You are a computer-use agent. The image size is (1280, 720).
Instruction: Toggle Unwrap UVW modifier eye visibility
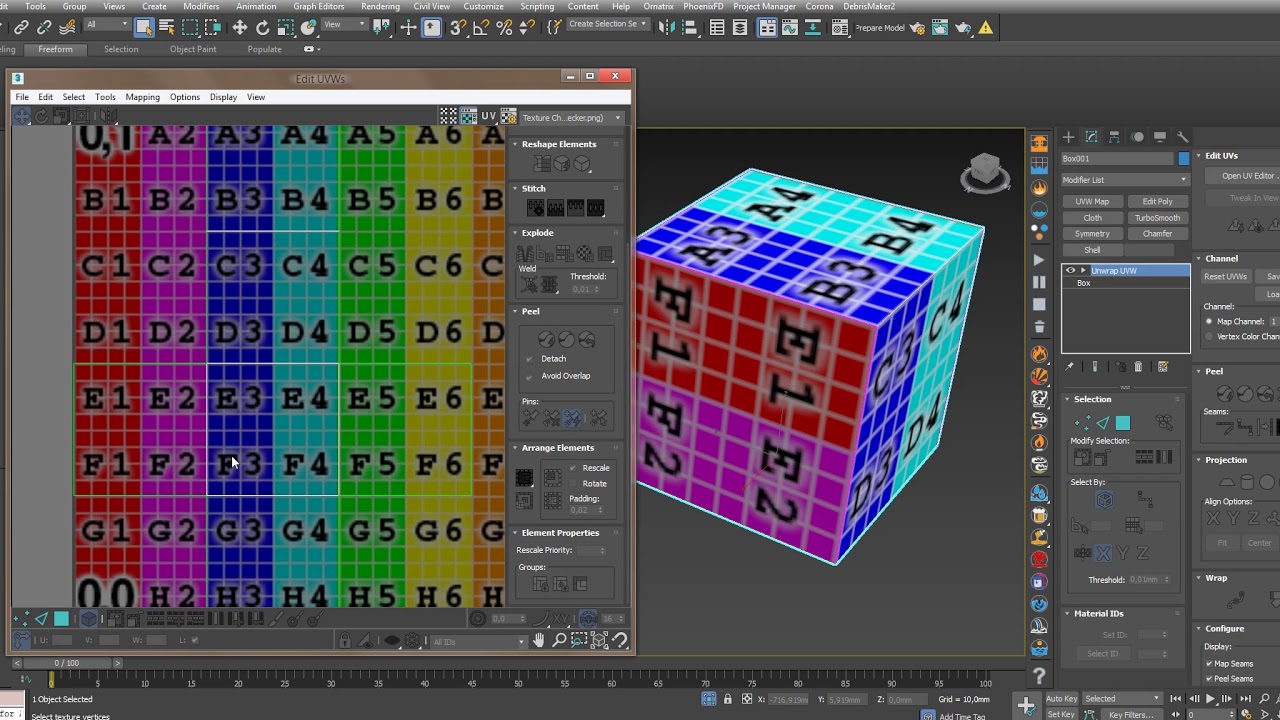click(x=1070, y=270)
